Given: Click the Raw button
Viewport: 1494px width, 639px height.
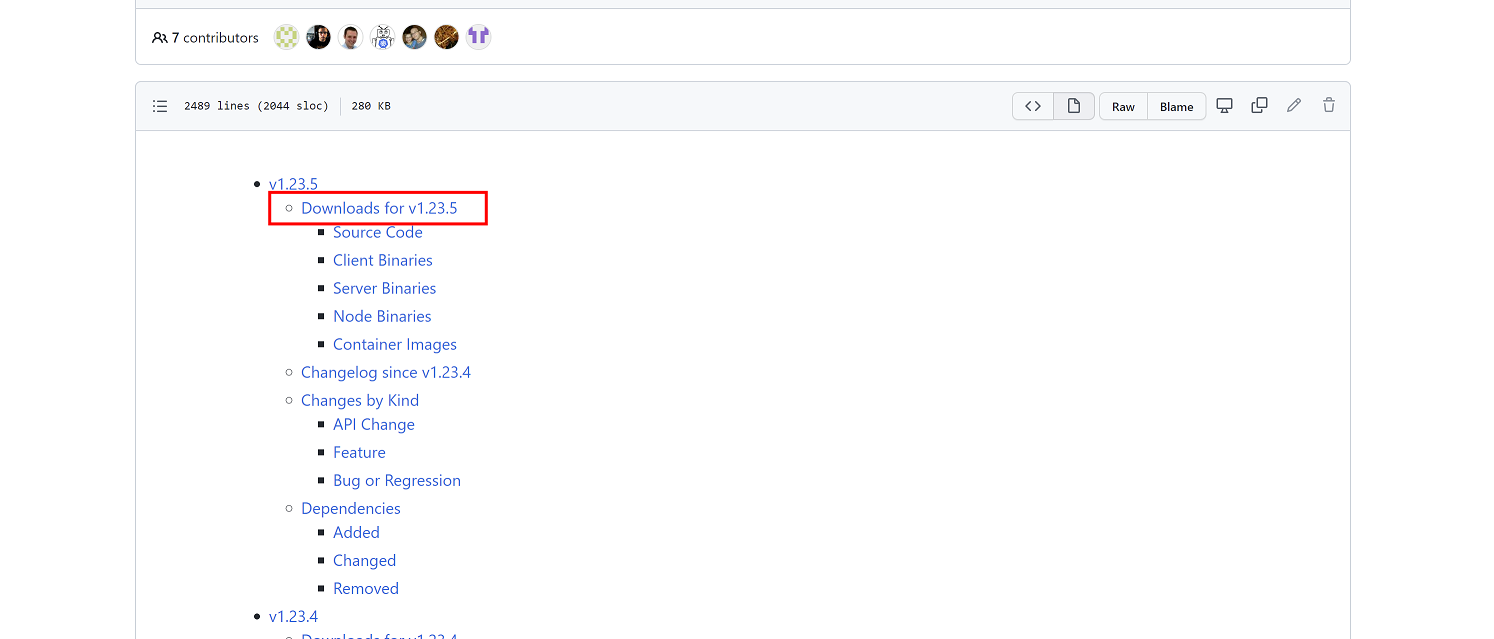Looking at the screenshot, I should tap(1123, 107).
